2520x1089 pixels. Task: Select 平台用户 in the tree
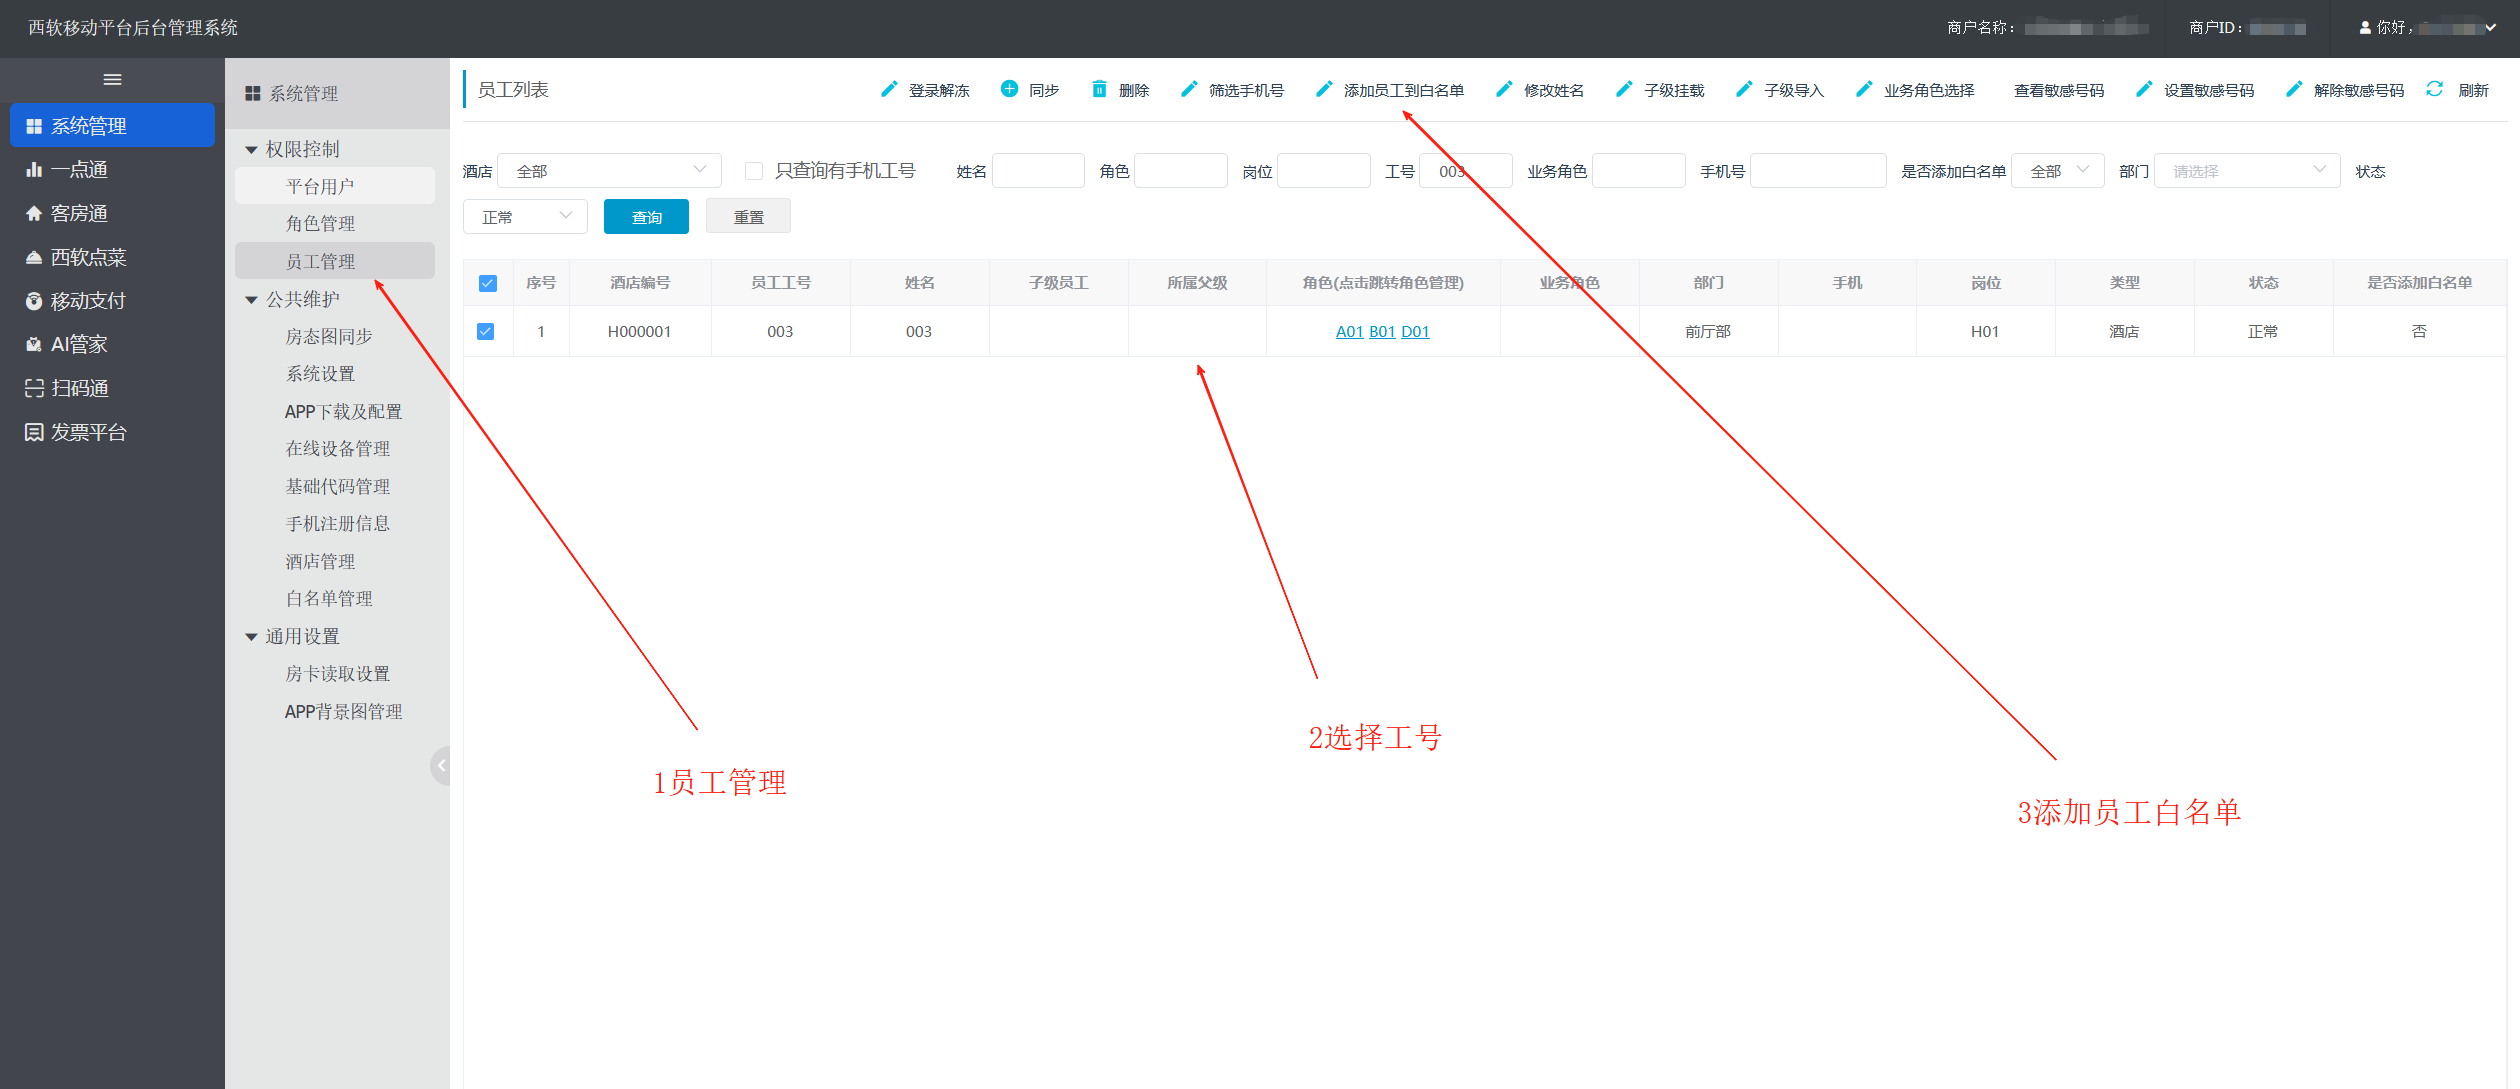point(335,186)
